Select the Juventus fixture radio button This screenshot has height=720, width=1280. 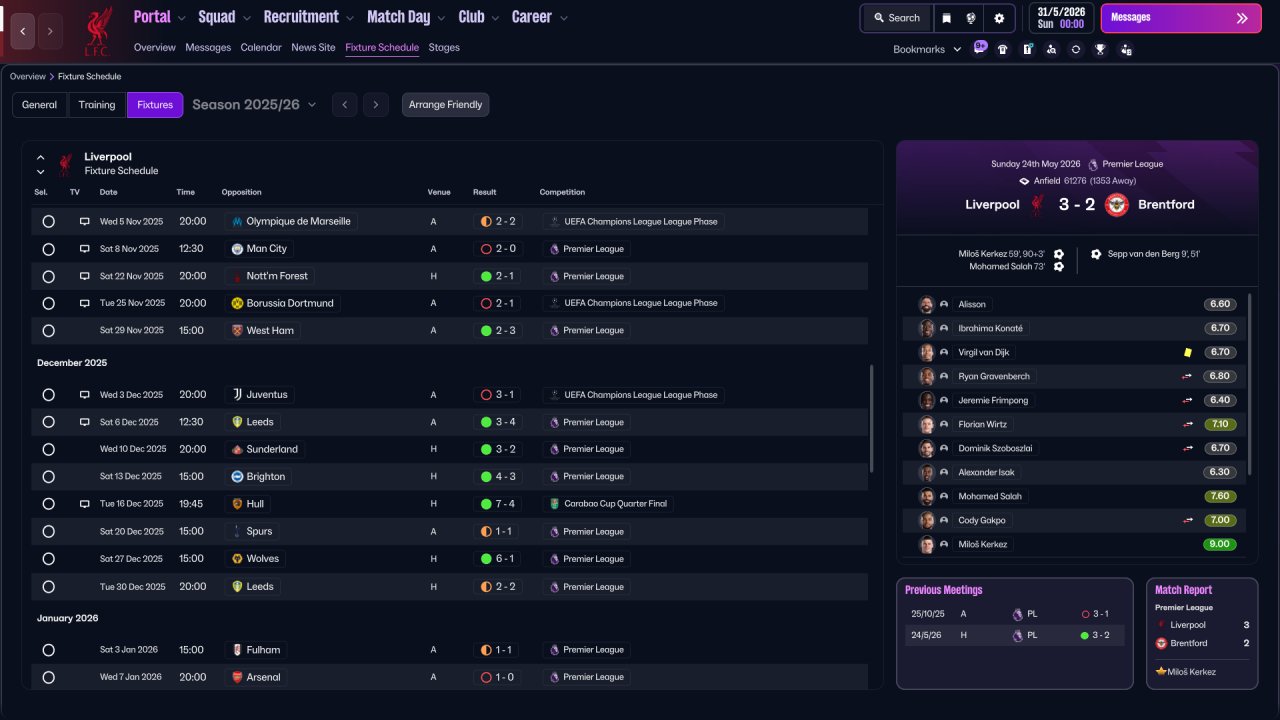tap(48, 395)
